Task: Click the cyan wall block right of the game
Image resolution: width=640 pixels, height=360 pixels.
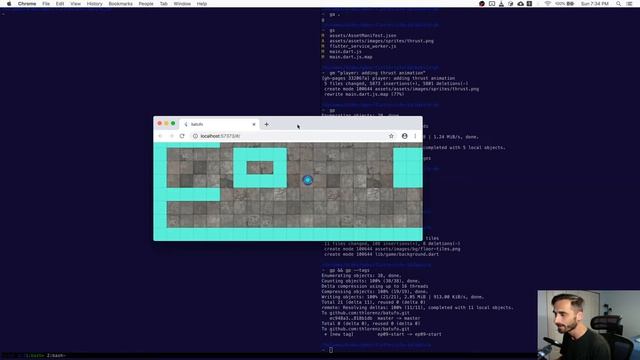Action: (x=408, y=168)
